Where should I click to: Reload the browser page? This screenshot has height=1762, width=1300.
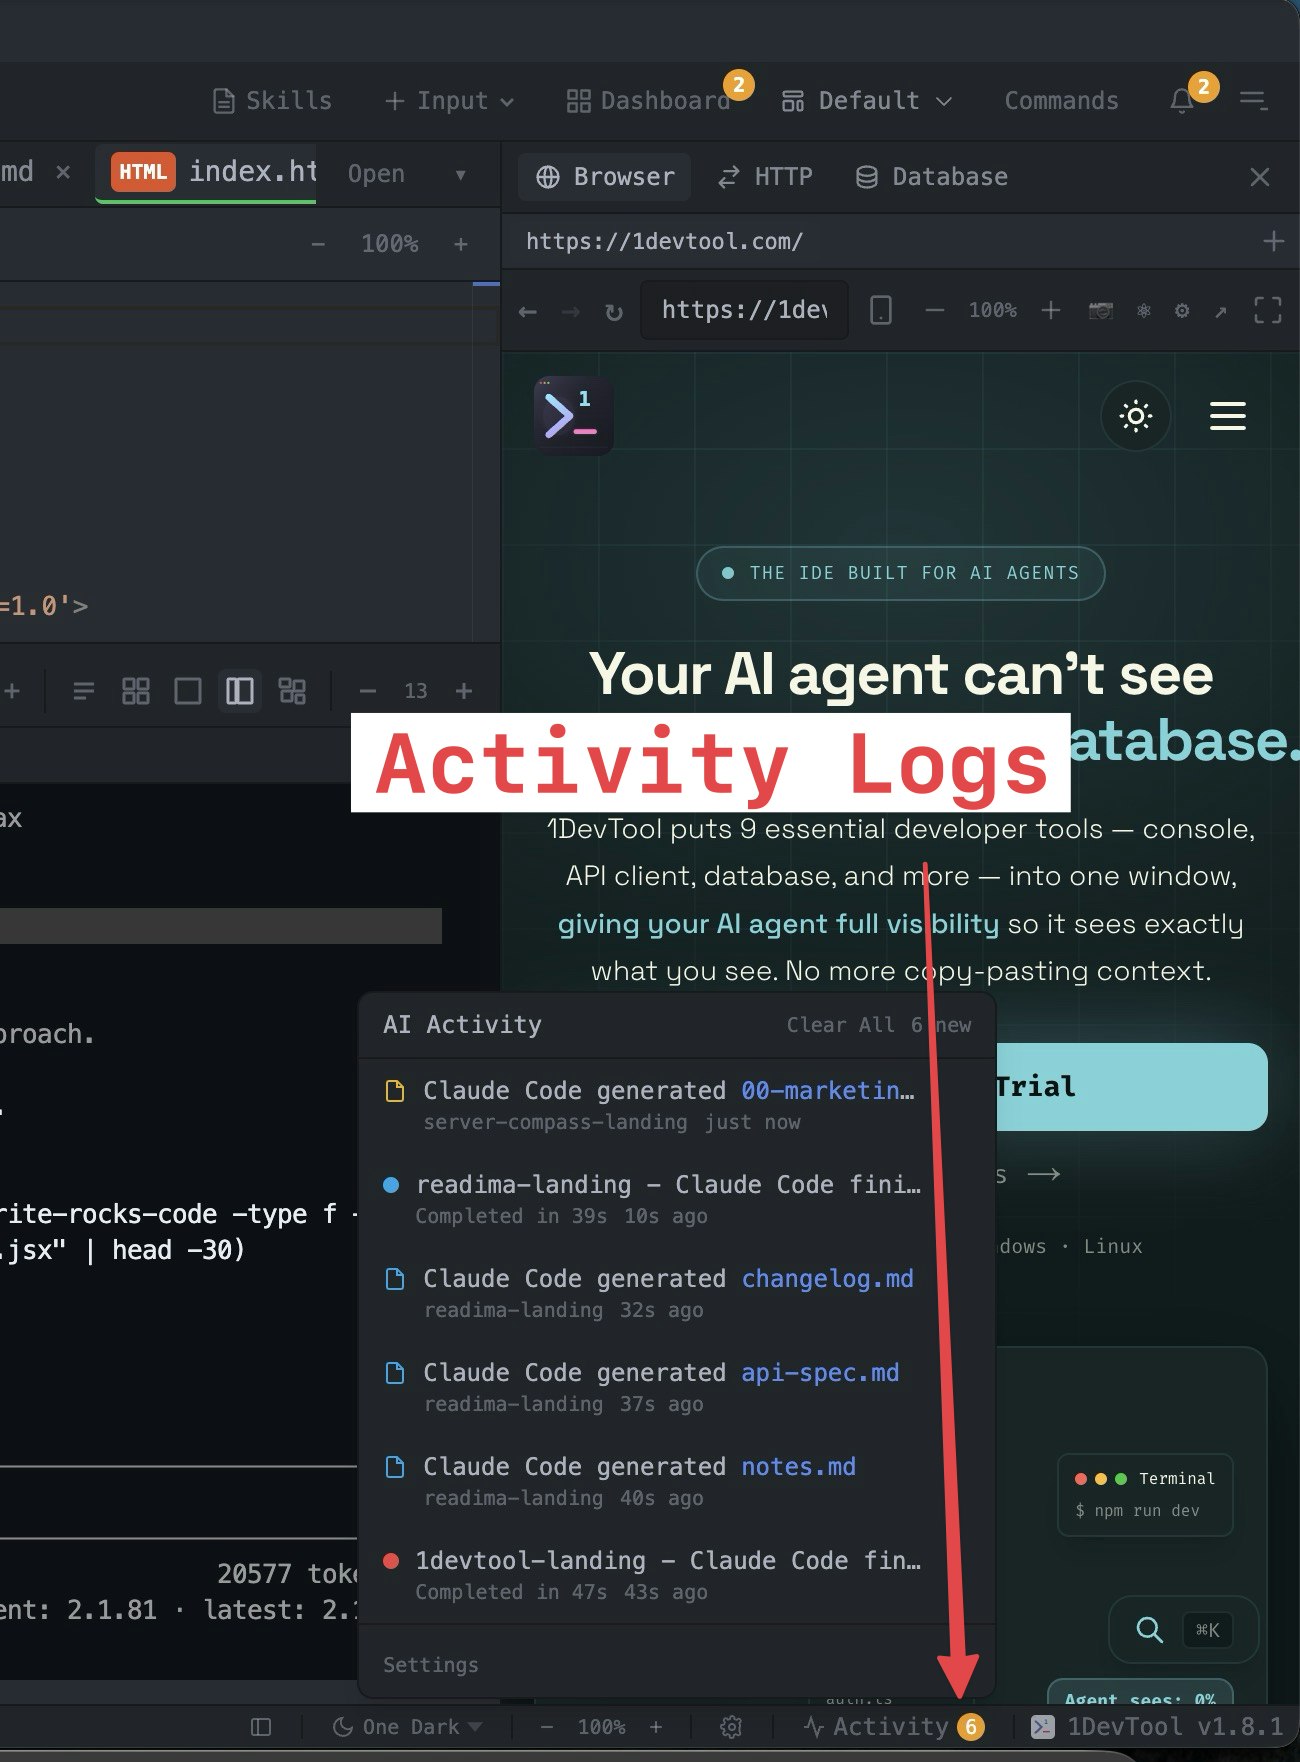coord(614,312)
